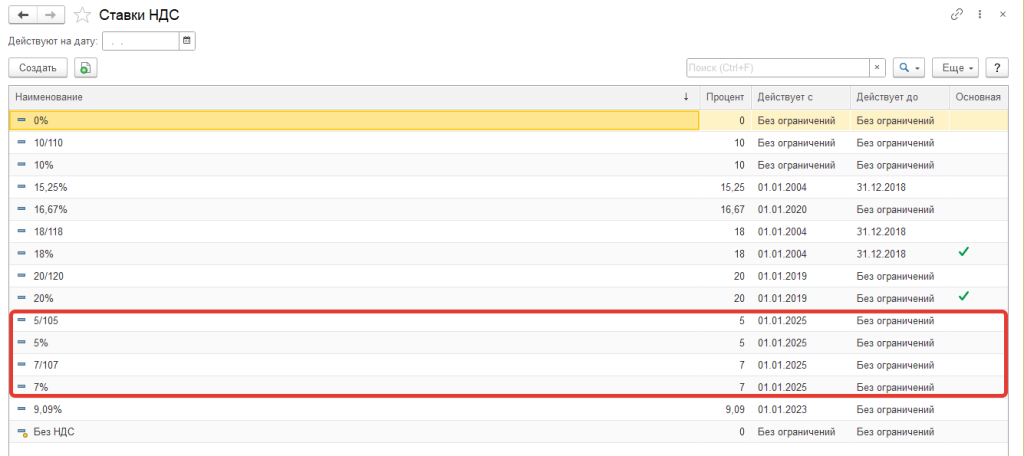Click into the Поиск search box
Image resolution: width=1024 pixels, height=456 pixels.
pyautogui.click(x=777, y=68)
